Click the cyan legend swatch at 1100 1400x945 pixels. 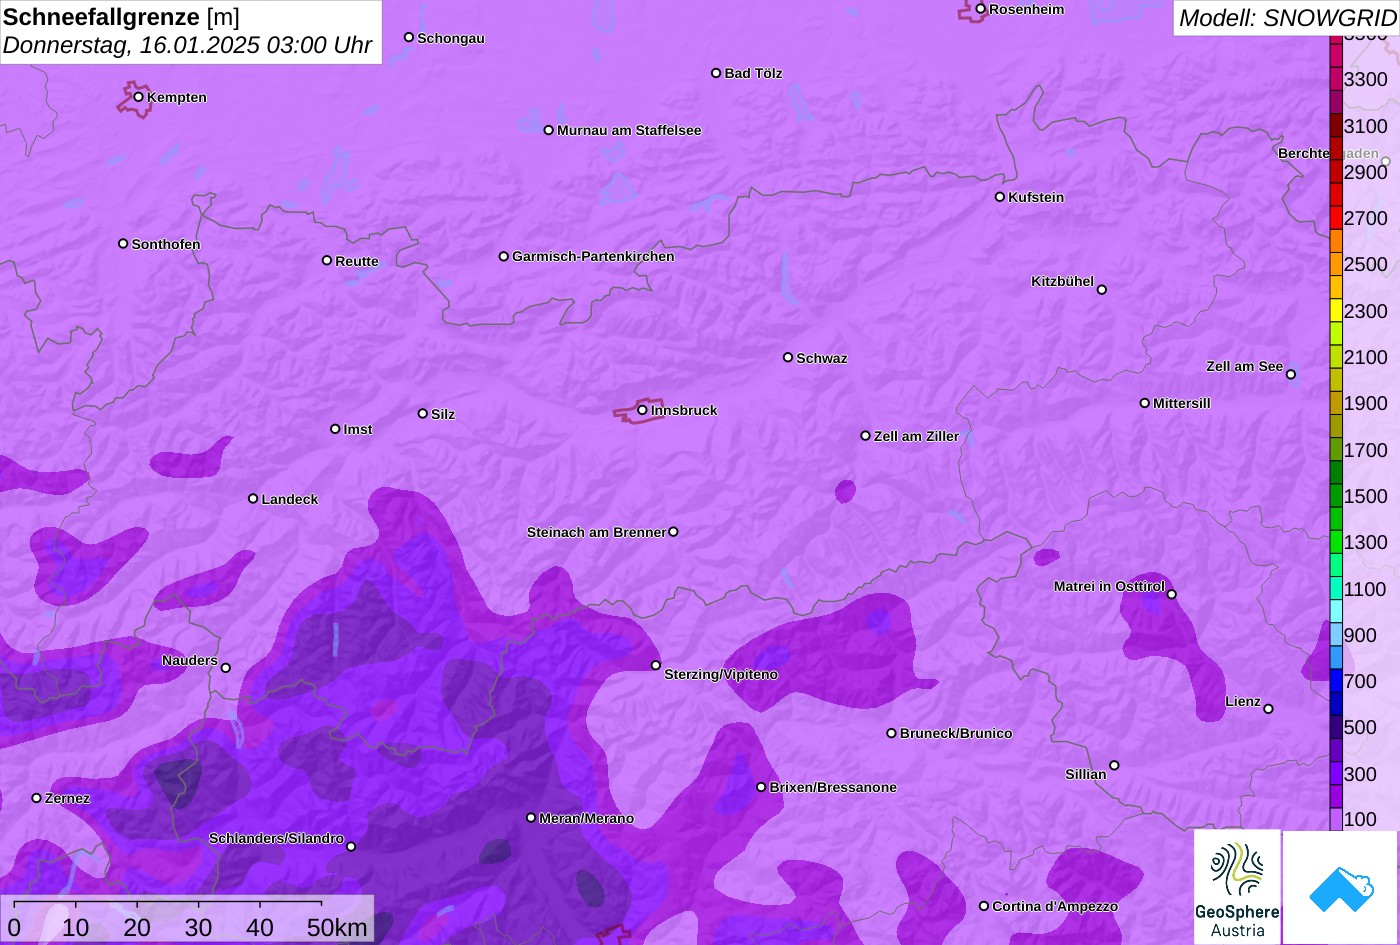[x=1336, y=589]
